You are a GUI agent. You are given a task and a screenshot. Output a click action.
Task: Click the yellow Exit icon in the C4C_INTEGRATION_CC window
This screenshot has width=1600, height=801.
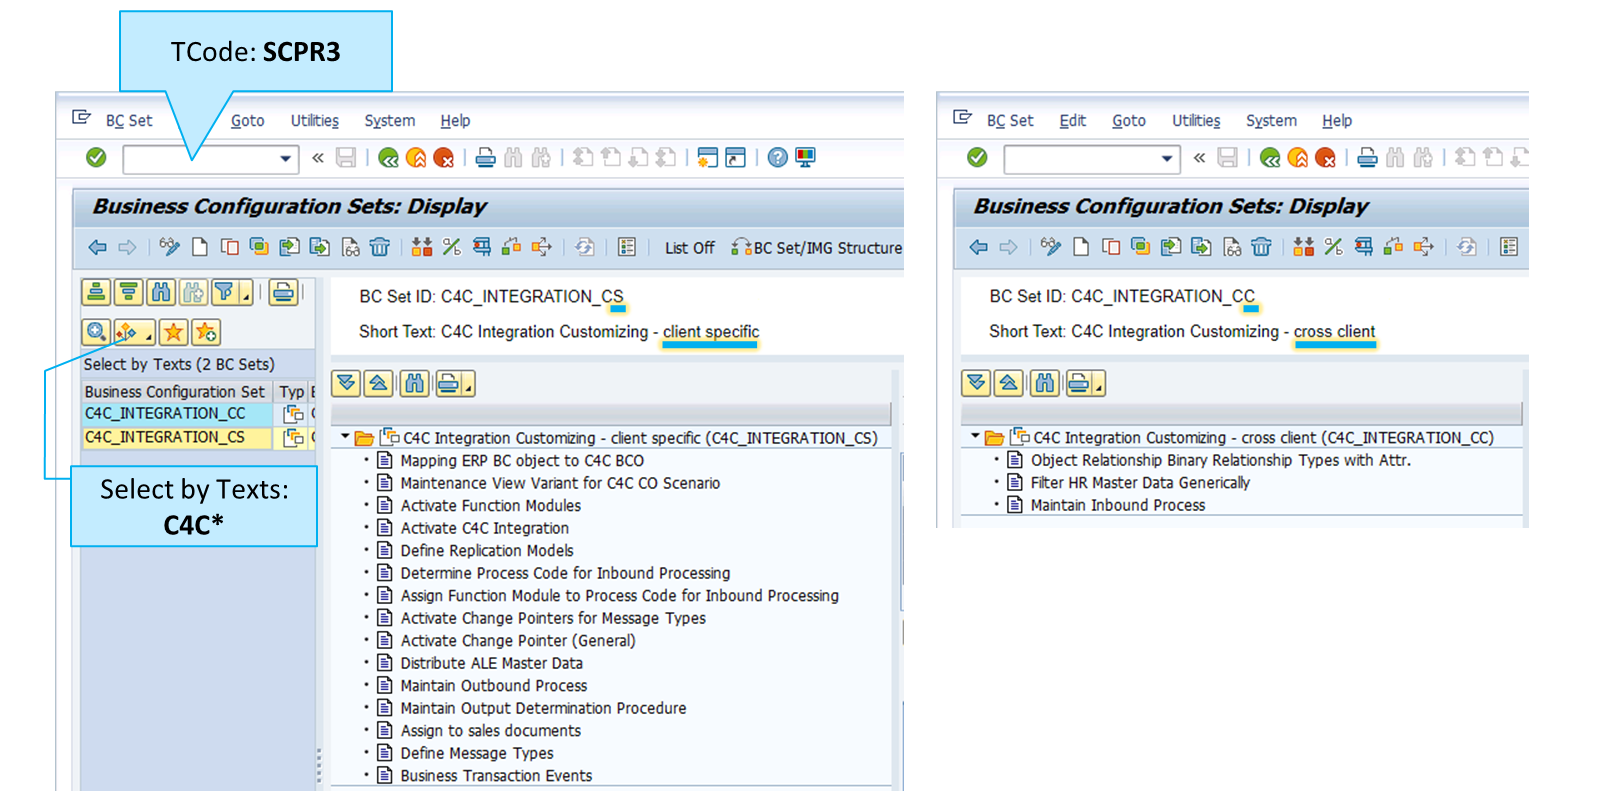(1297, 157)
